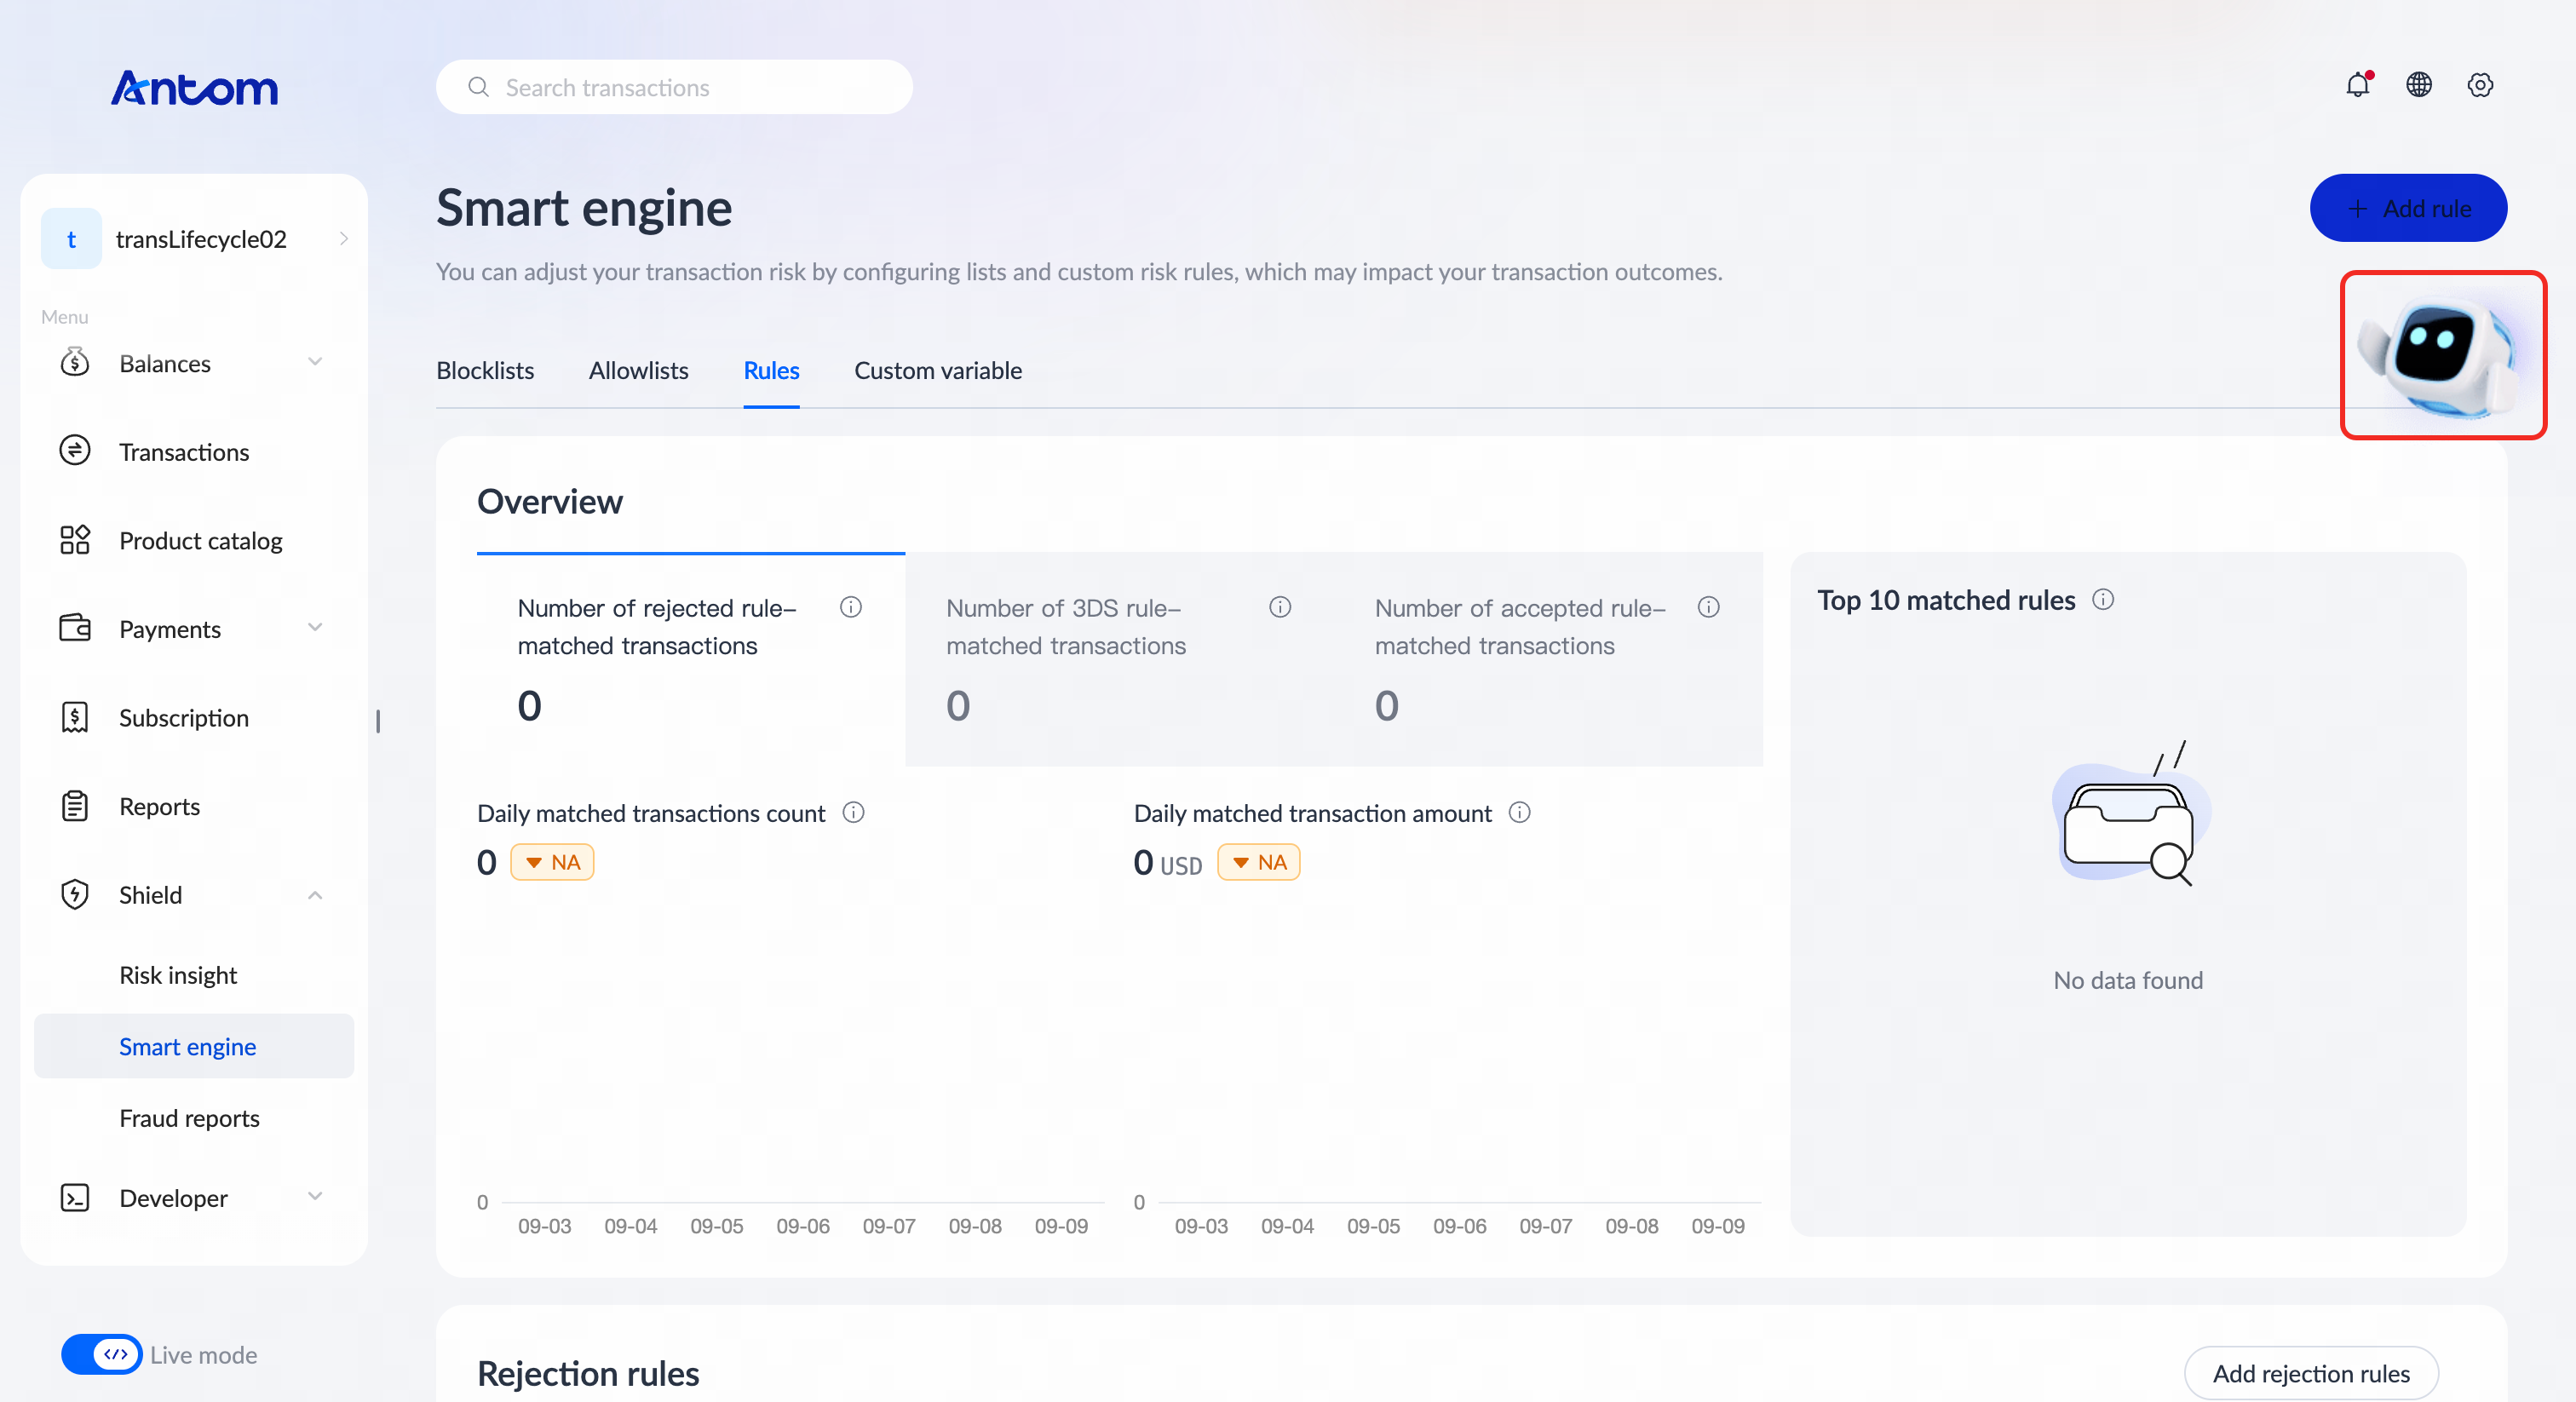This screenshot has width=2576, height=1402.
Task: Click the search magnifier icon
Action: [479, 87]
